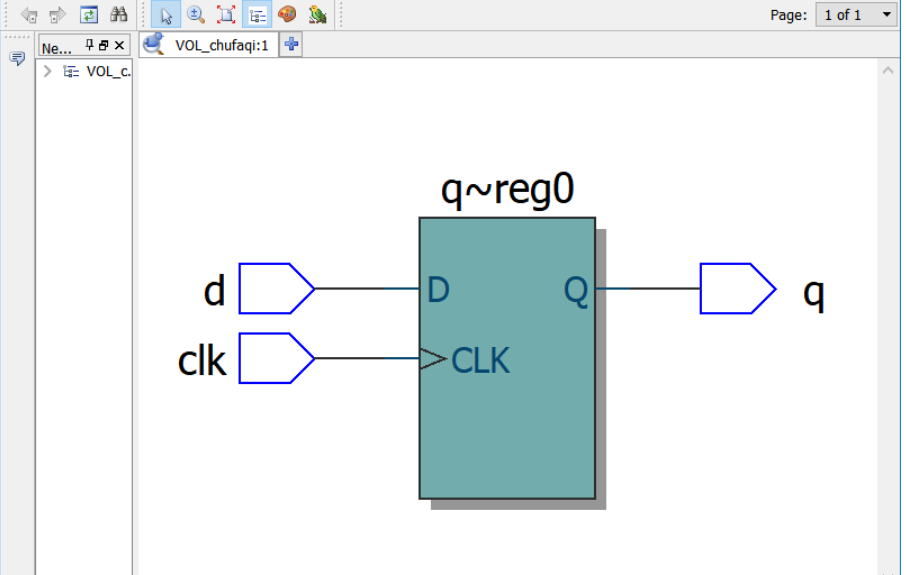
Task: Click the red fit-in-window icon
Action: tap(226, 14)
